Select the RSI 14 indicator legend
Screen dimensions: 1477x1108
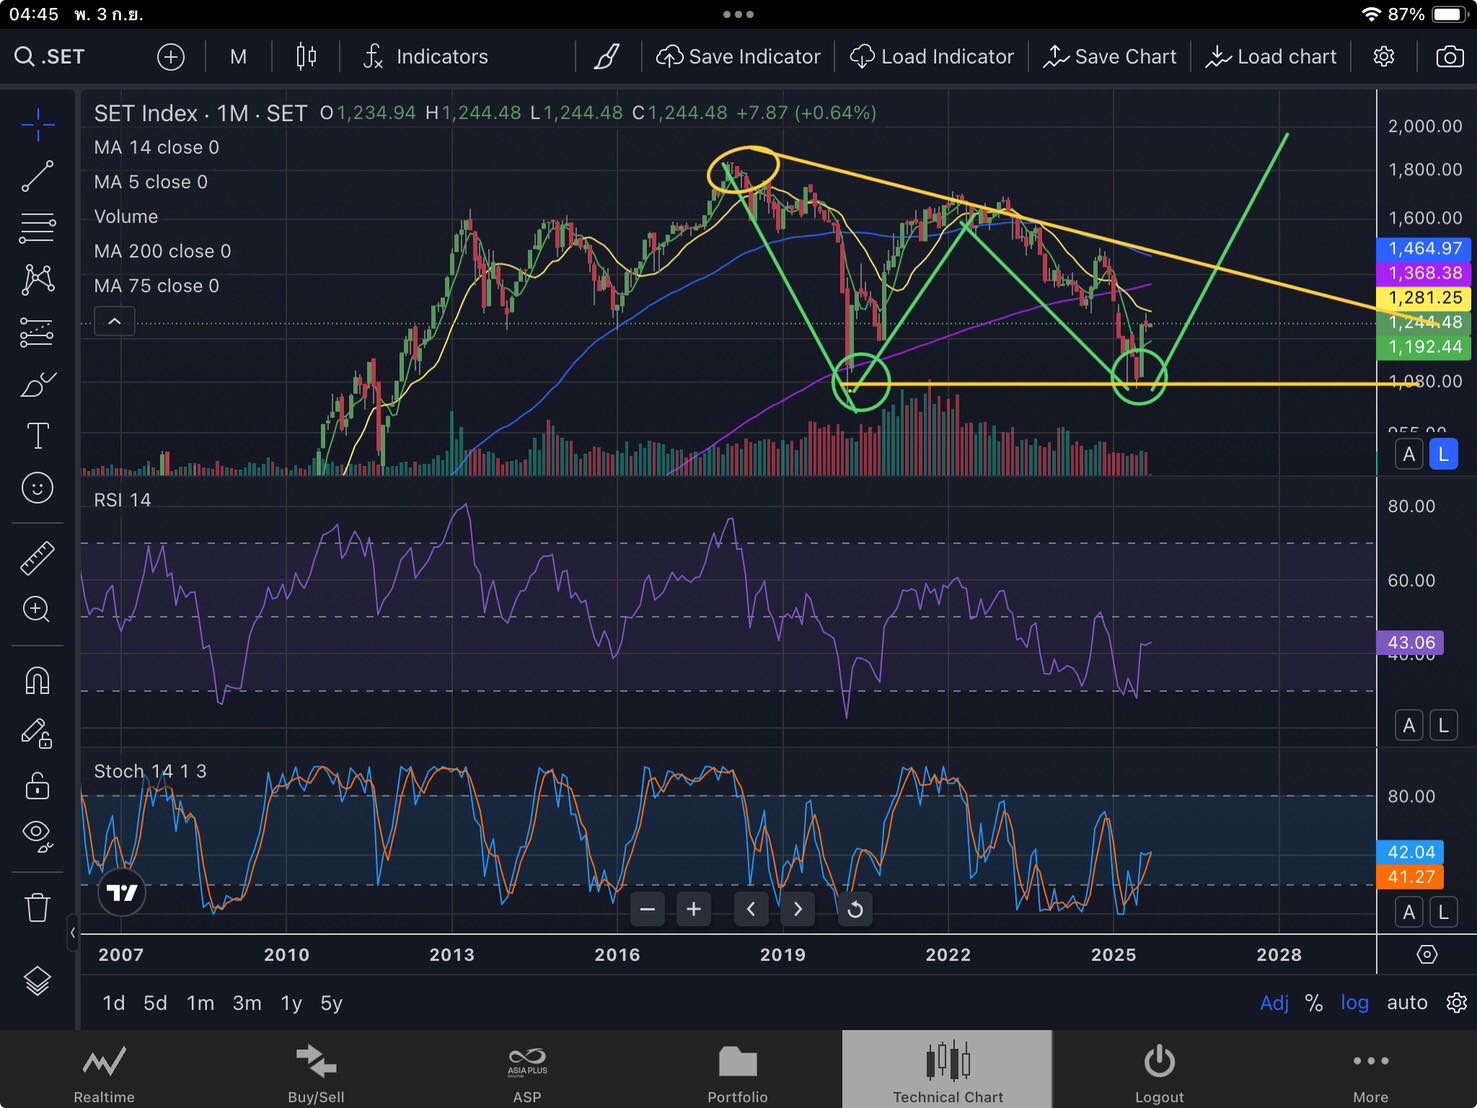pyautogui.click(x=123, y=500)
